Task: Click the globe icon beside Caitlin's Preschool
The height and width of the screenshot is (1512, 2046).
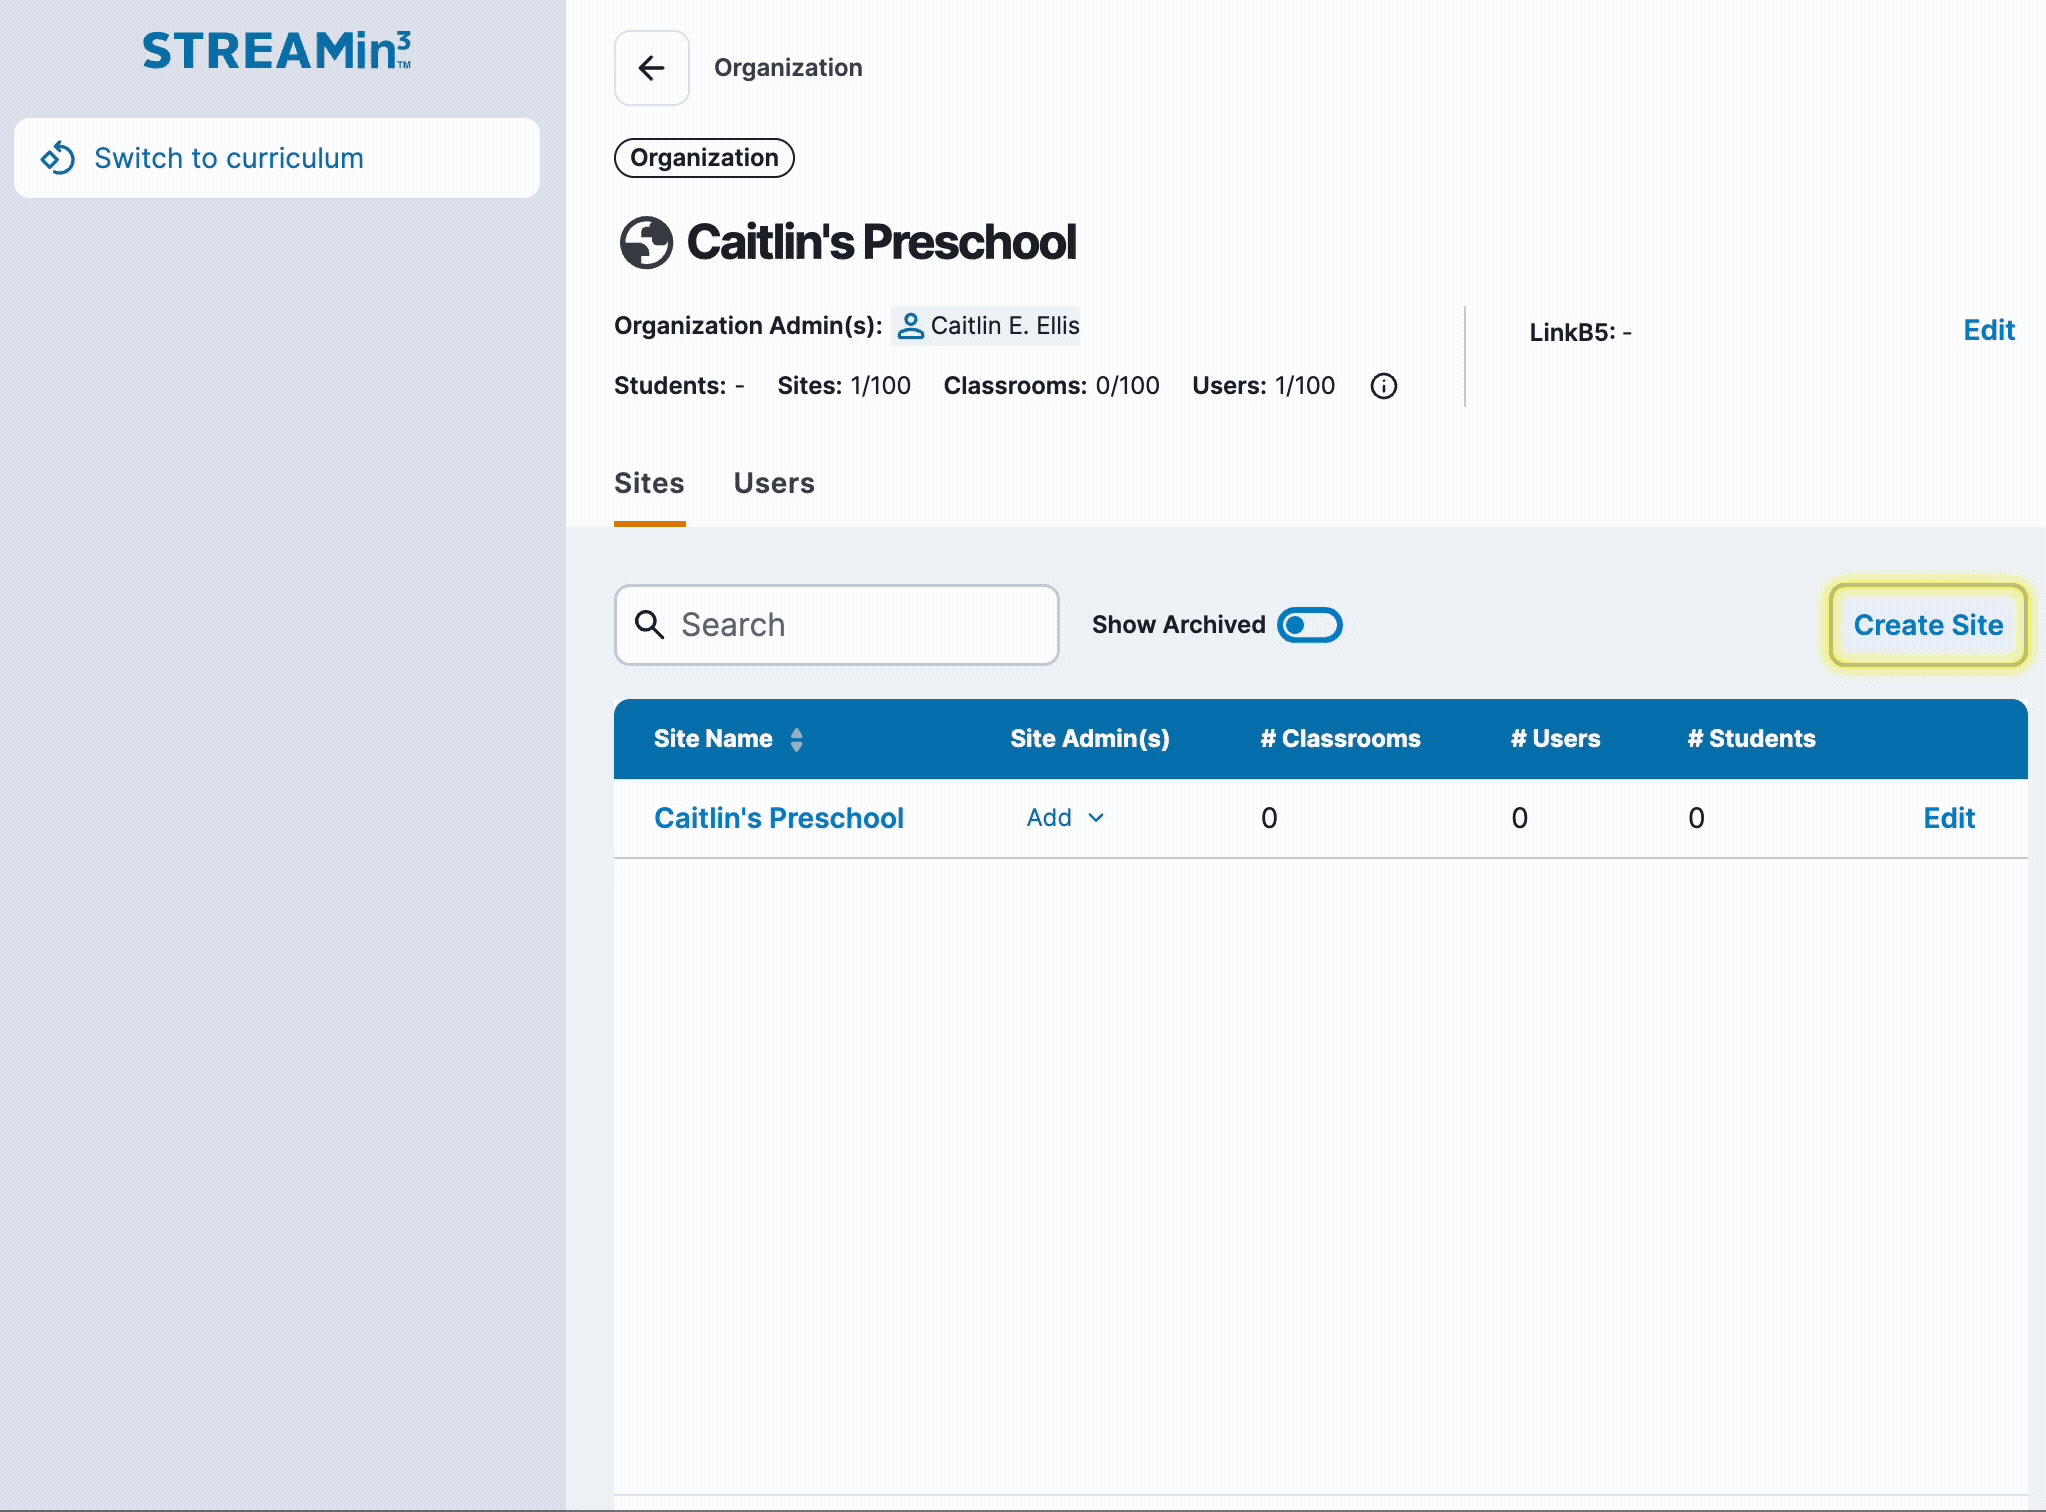Action: (x=646, y=243)
